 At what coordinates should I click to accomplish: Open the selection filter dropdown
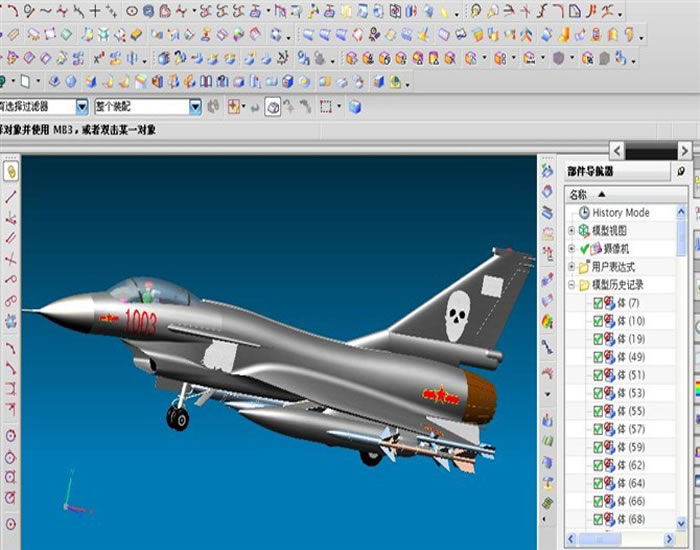click(x=82, y=106)
